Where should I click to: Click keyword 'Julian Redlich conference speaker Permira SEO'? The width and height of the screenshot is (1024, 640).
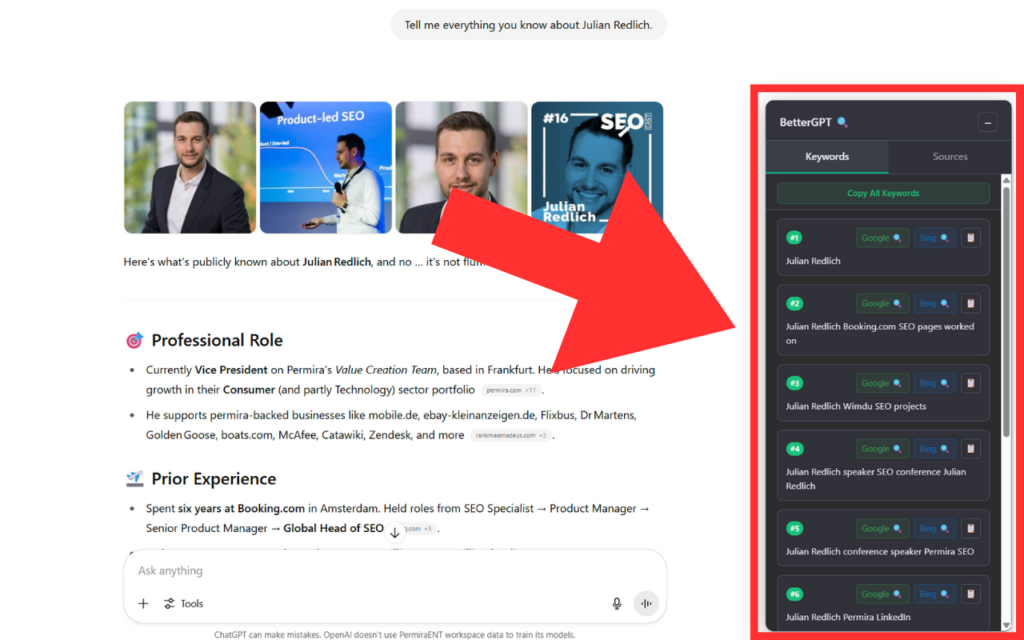pos(880,552)
